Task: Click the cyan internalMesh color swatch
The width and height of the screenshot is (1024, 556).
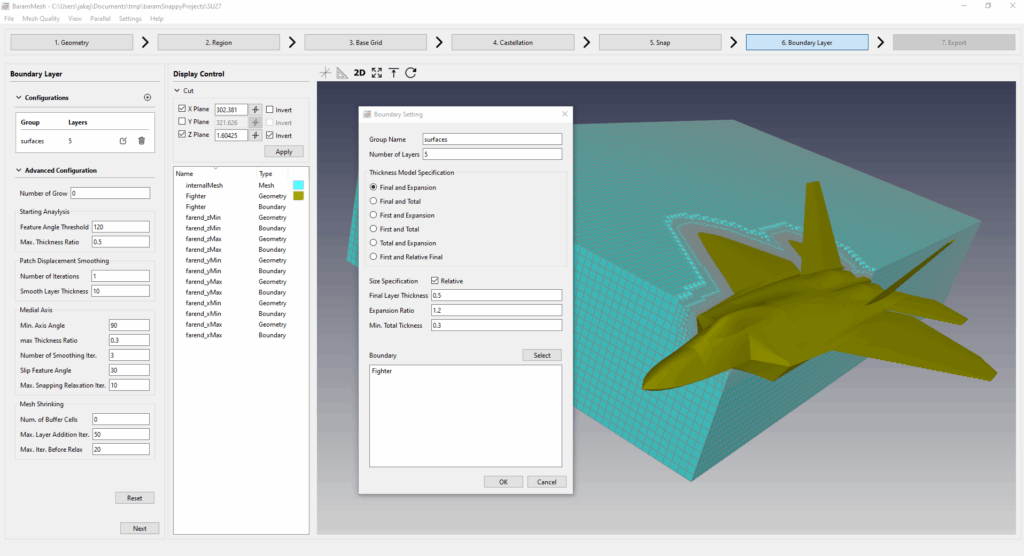Action: click(298, 185)
